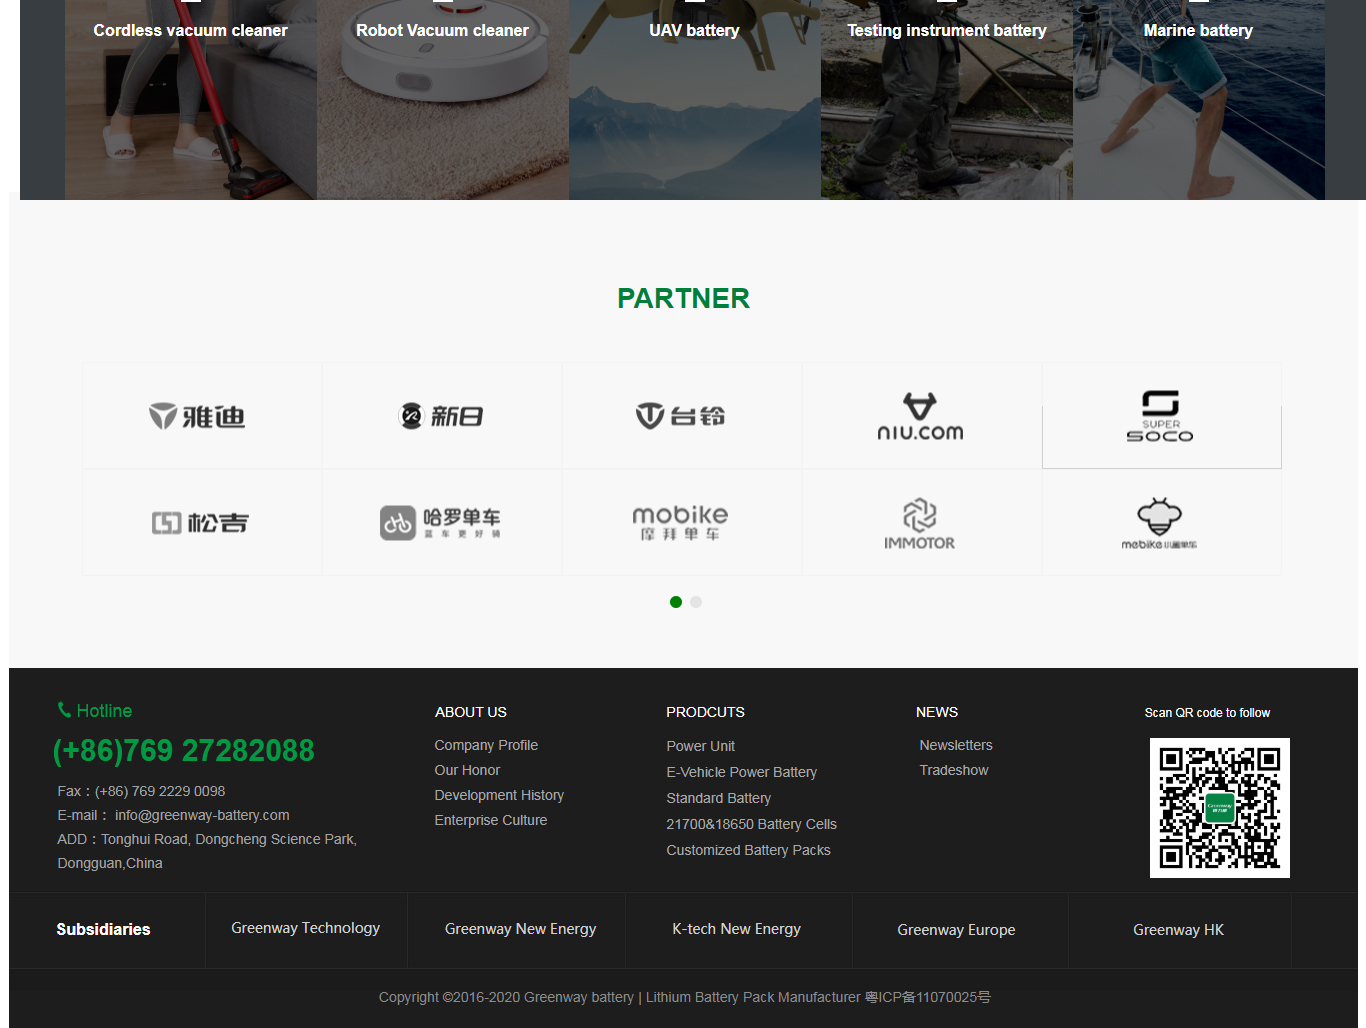Viewport: 1366px width, 1028px height.
Task: Open the niu.com partner logo
Action: [921, 416]
